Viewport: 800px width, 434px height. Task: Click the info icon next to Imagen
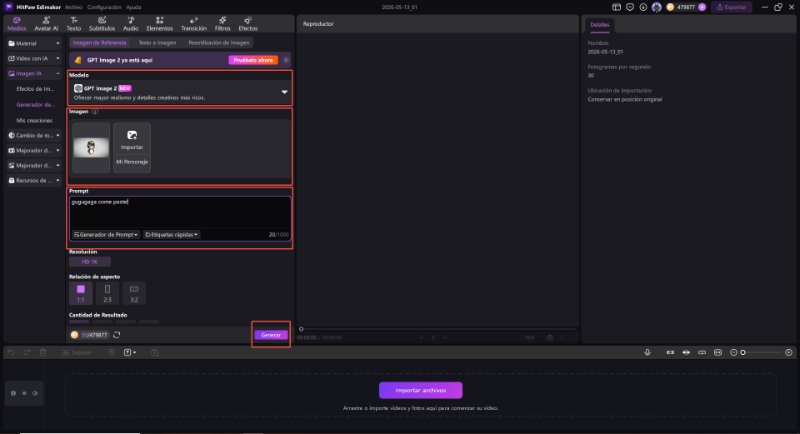(95, 111)
